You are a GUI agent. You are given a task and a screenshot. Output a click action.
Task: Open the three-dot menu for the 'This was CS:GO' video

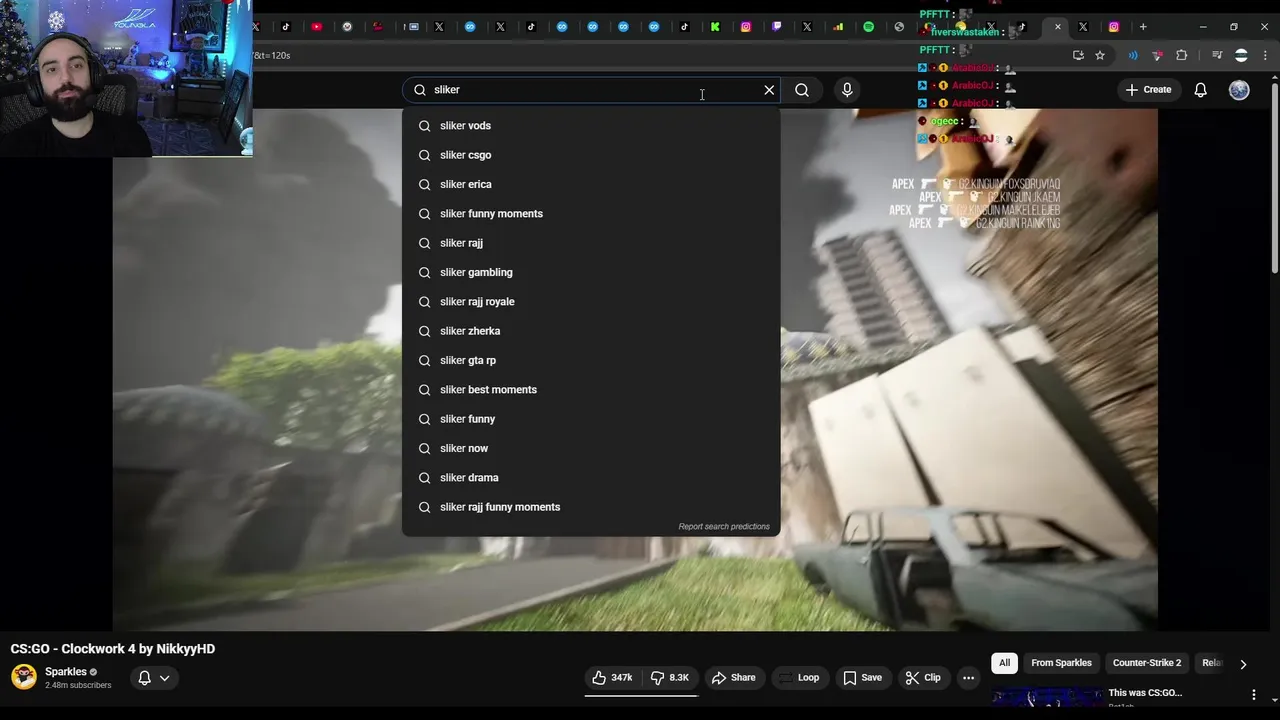pyautogui.click(x=1254, y=694)
